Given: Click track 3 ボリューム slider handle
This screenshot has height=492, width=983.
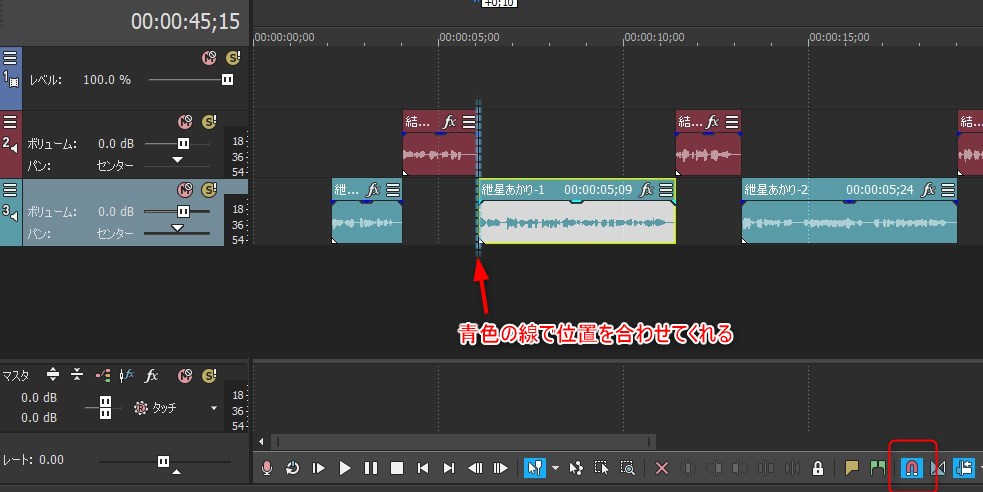Looking at the screenshot, I should 183,211.
